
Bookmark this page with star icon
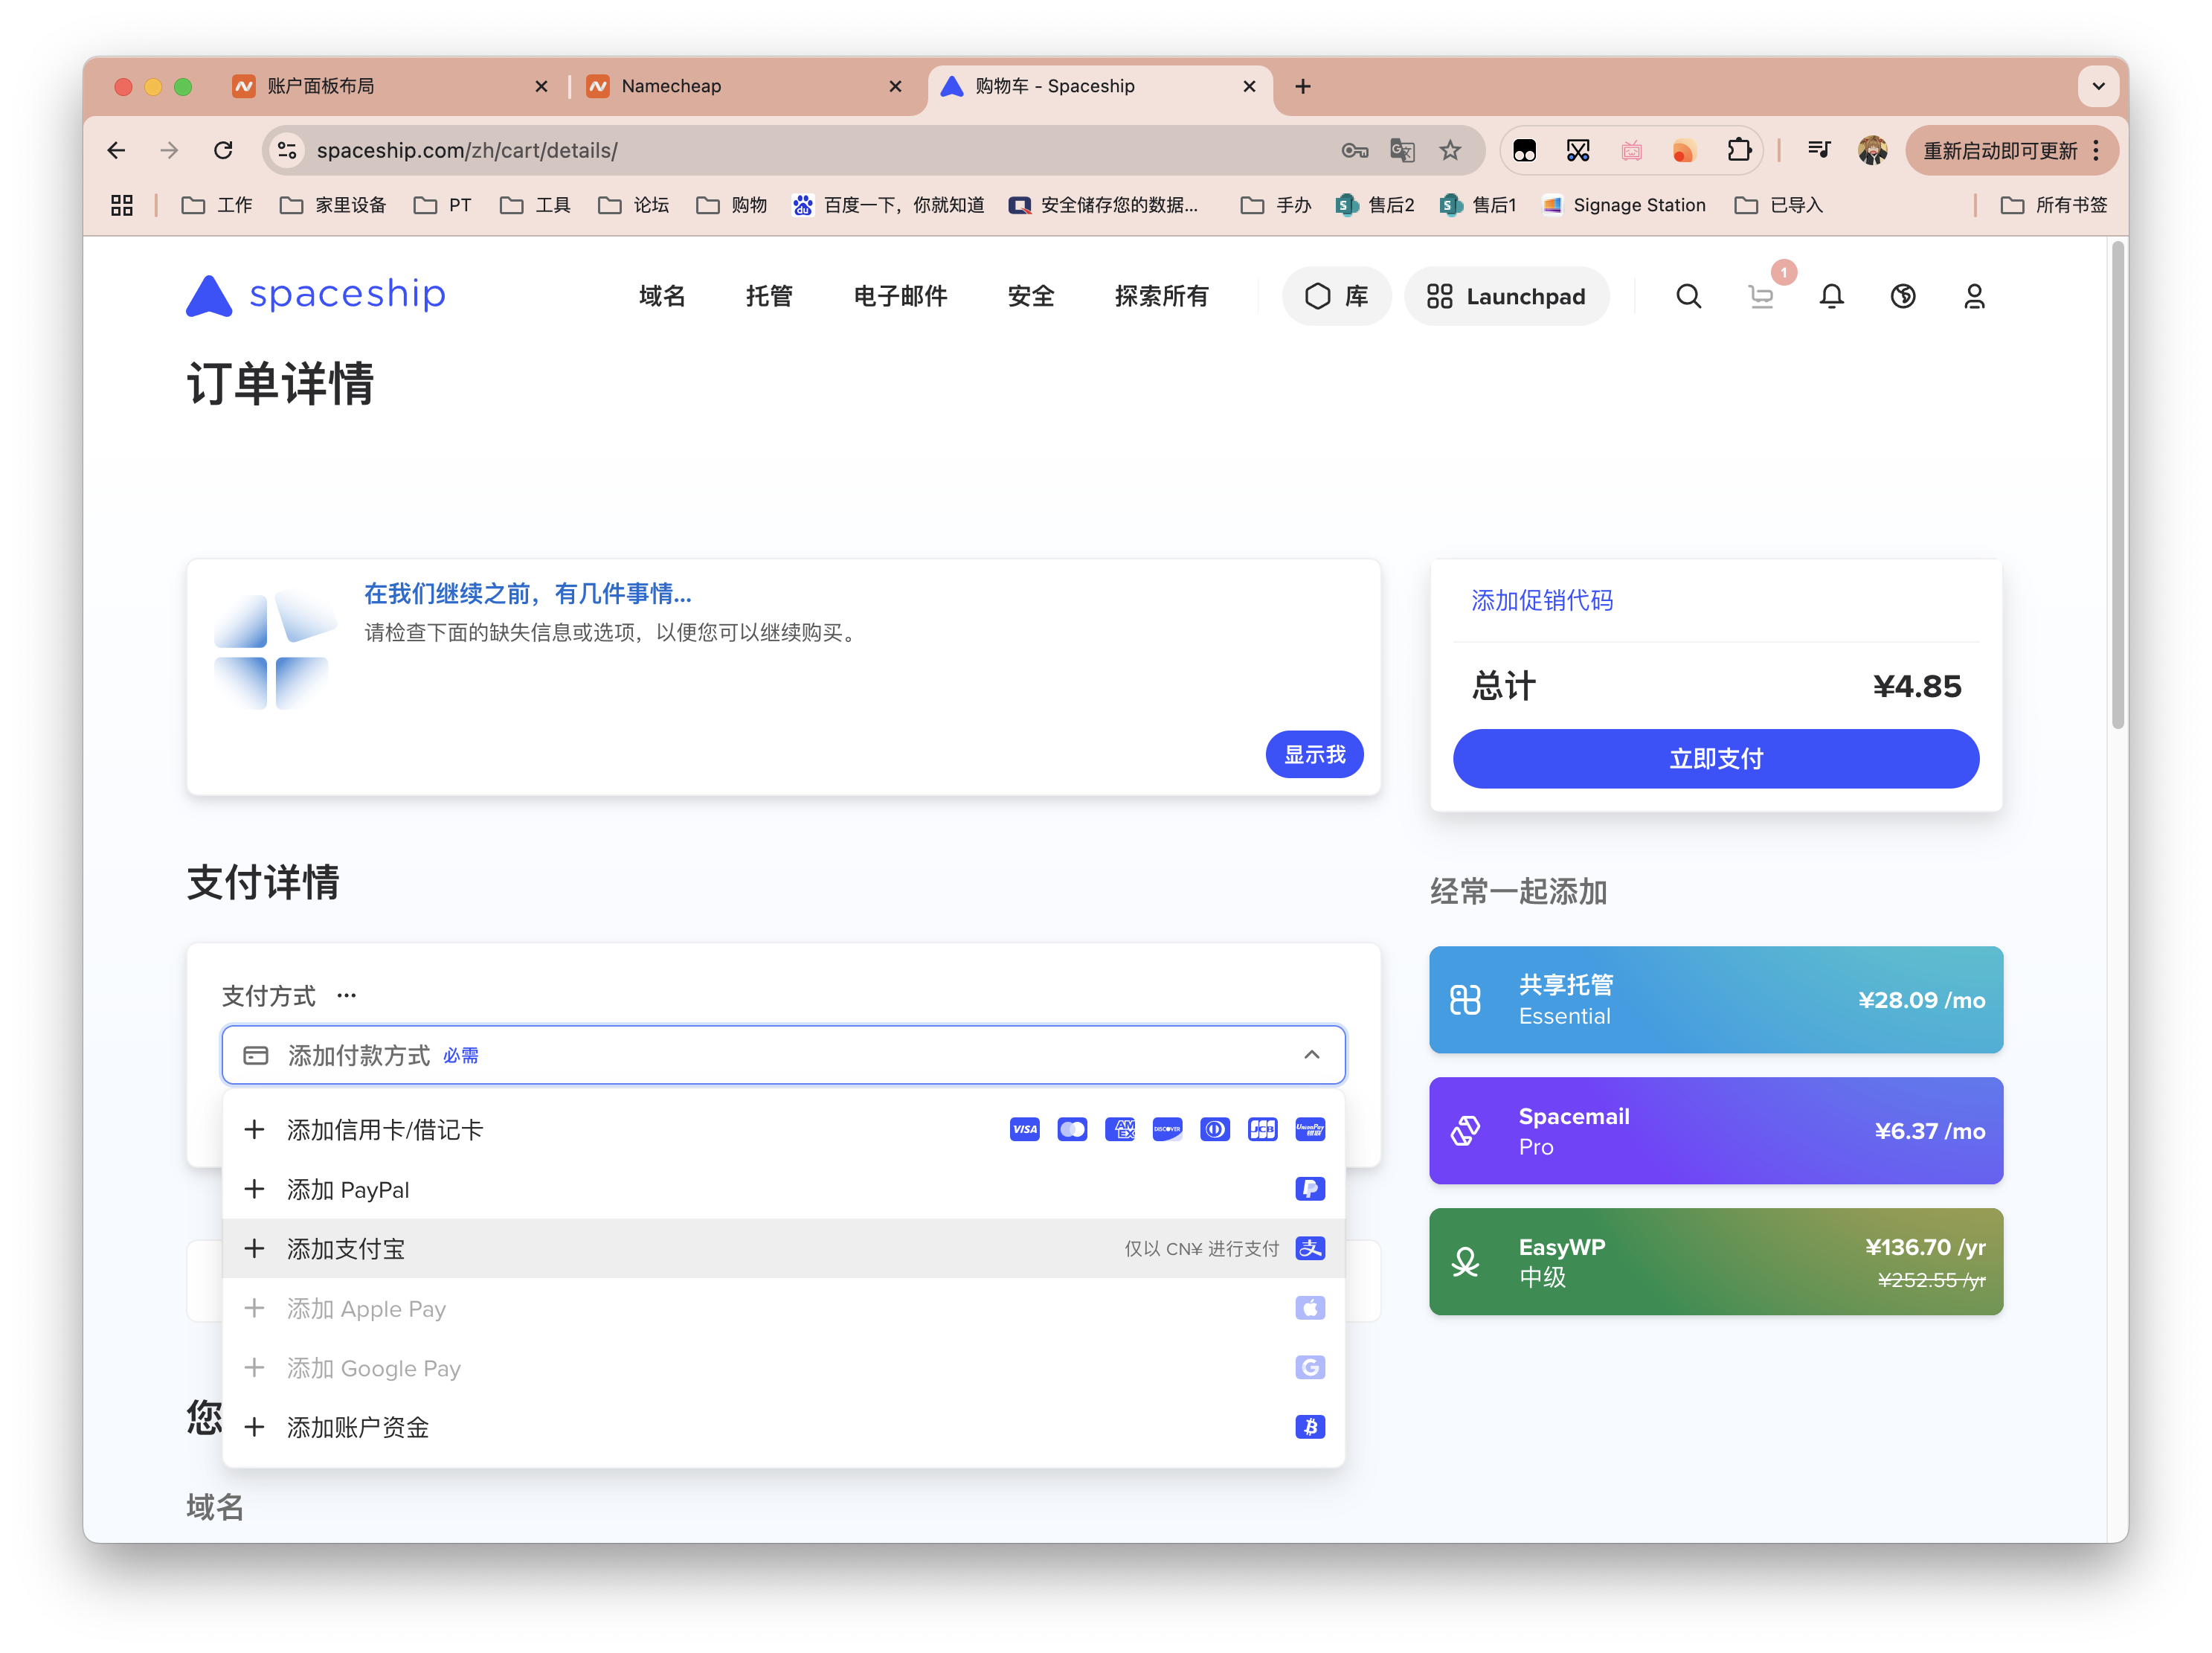(x=1450, y=150)
